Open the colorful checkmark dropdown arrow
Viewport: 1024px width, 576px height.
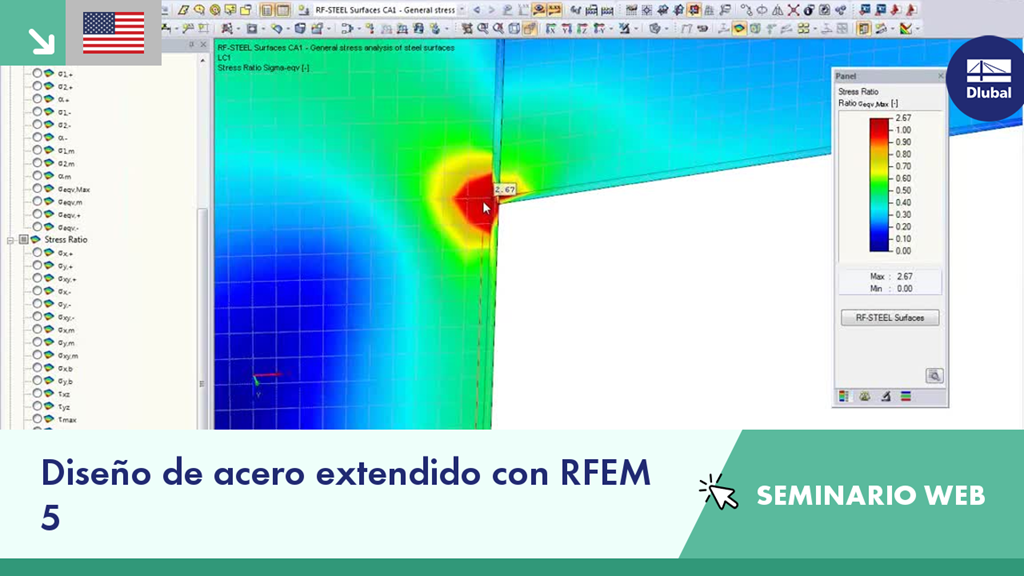(x=918, y=29)
